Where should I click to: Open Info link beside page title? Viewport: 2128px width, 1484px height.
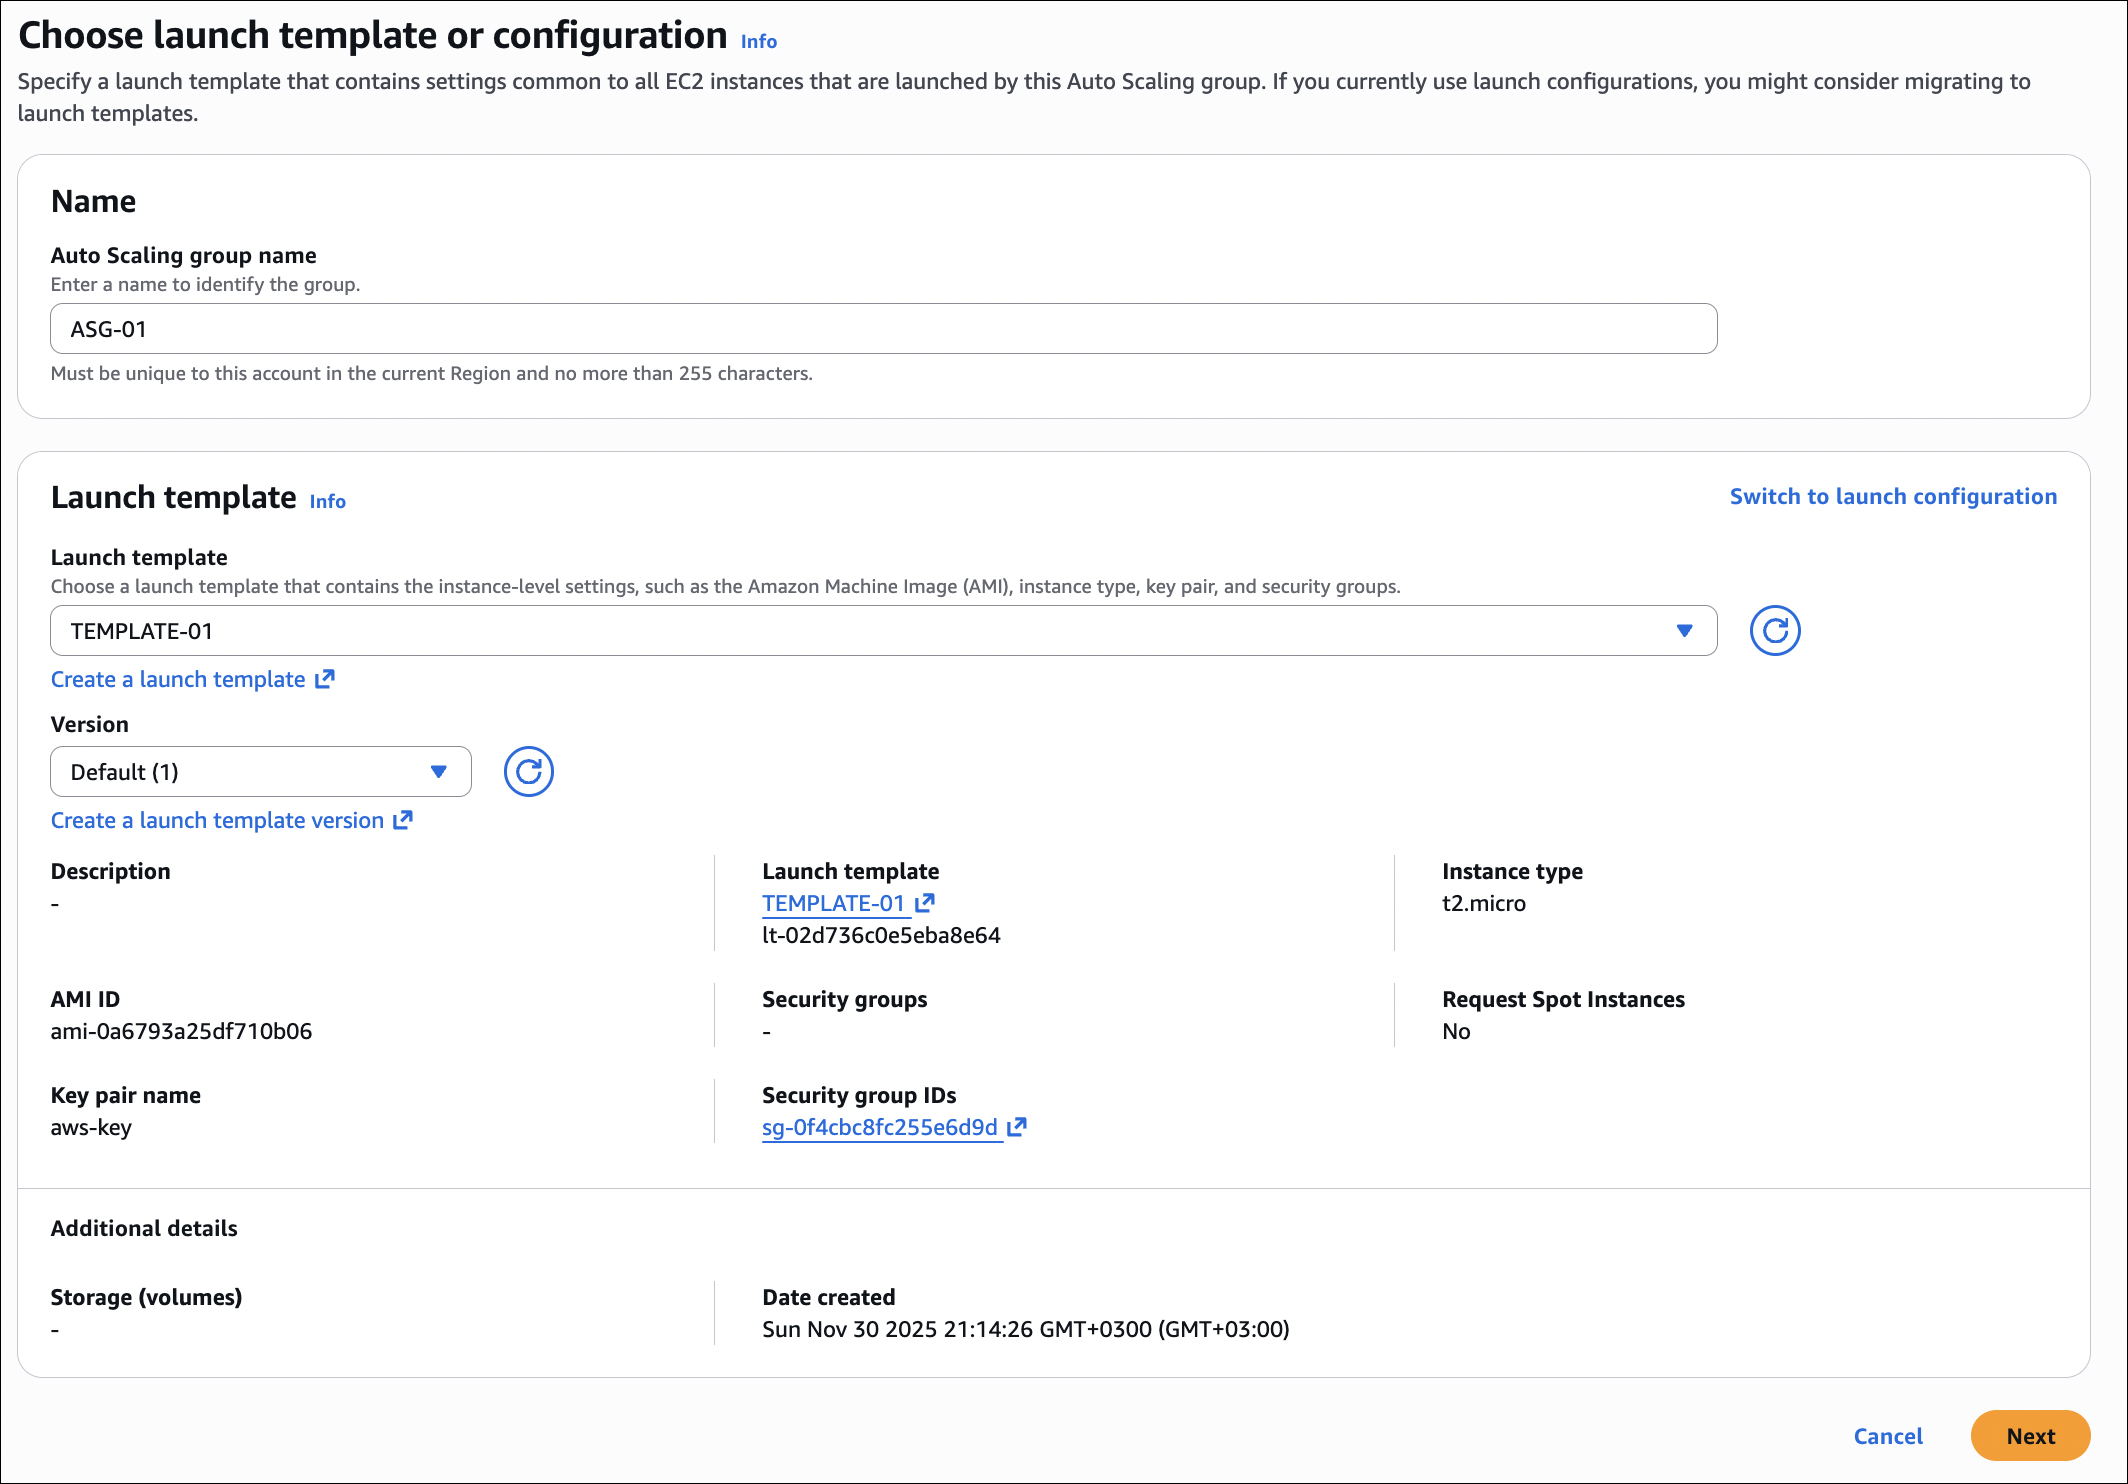click(x=758, y=42)
